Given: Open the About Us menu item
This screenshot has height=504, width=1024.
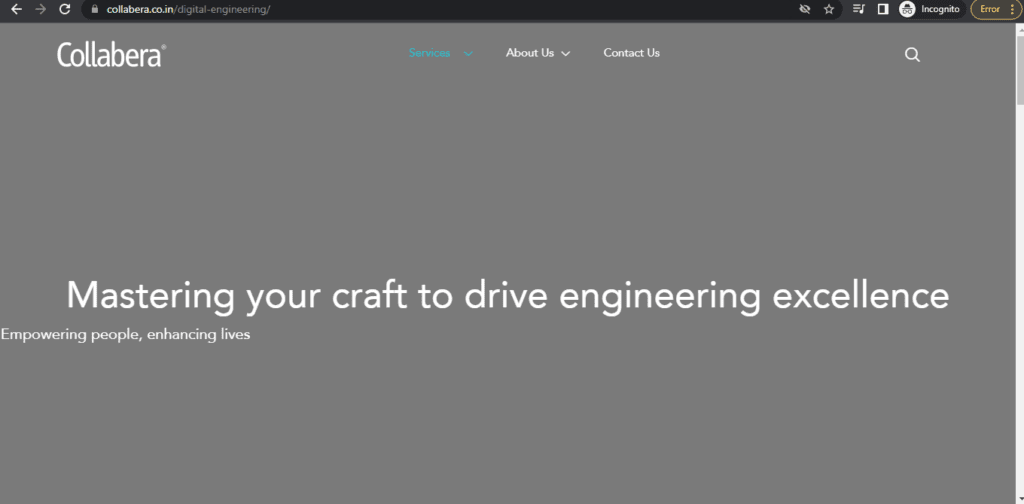Looking at the screenshot, I should coord(529,53).
